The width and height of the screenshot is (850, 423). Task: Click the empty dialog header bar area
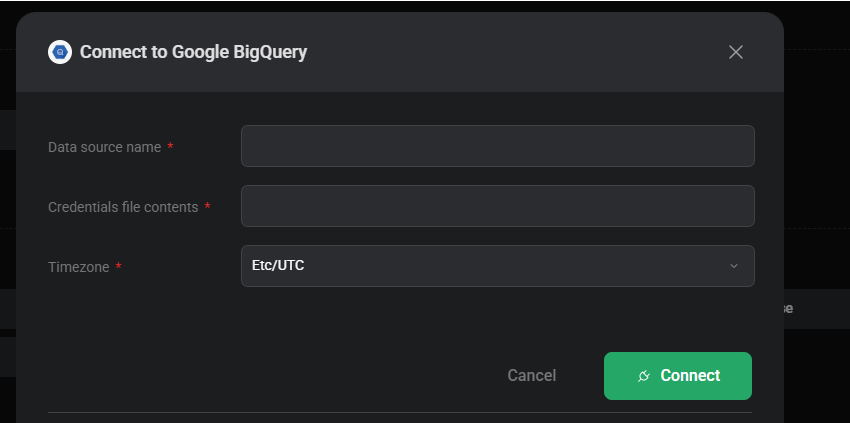515,52
